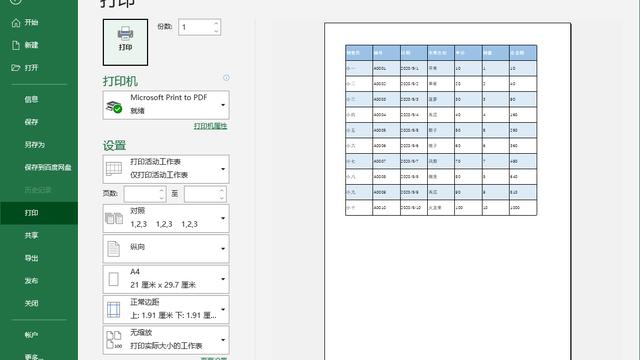Click the print preview page thumbnail
Image resolution: width=640 pixels, height=360 pixels.
point(448,191)
